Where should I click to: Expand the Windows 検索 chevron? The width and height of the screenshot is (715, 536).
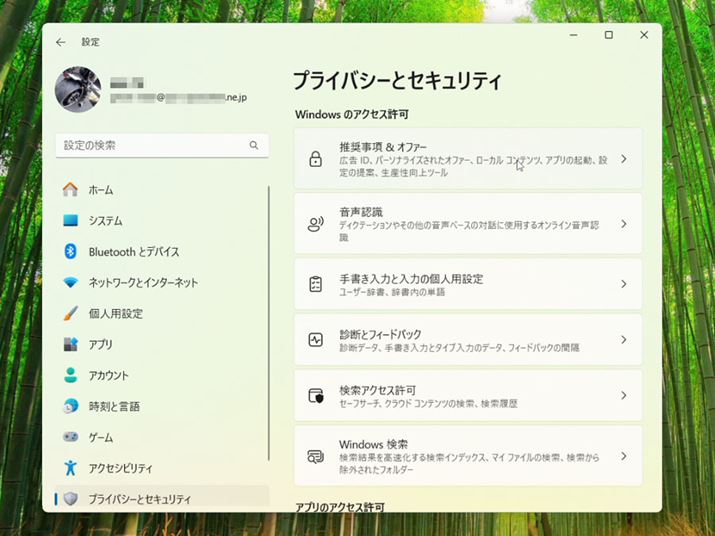(x=623, y=456)
